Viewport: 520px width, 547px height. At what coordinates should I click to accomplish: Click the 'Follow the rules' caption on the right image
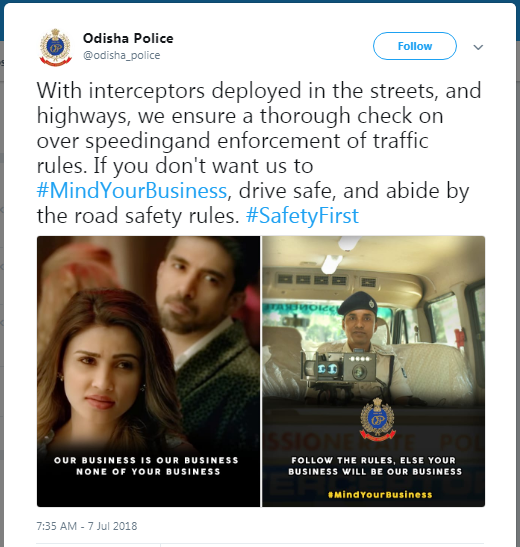point(375,466)
